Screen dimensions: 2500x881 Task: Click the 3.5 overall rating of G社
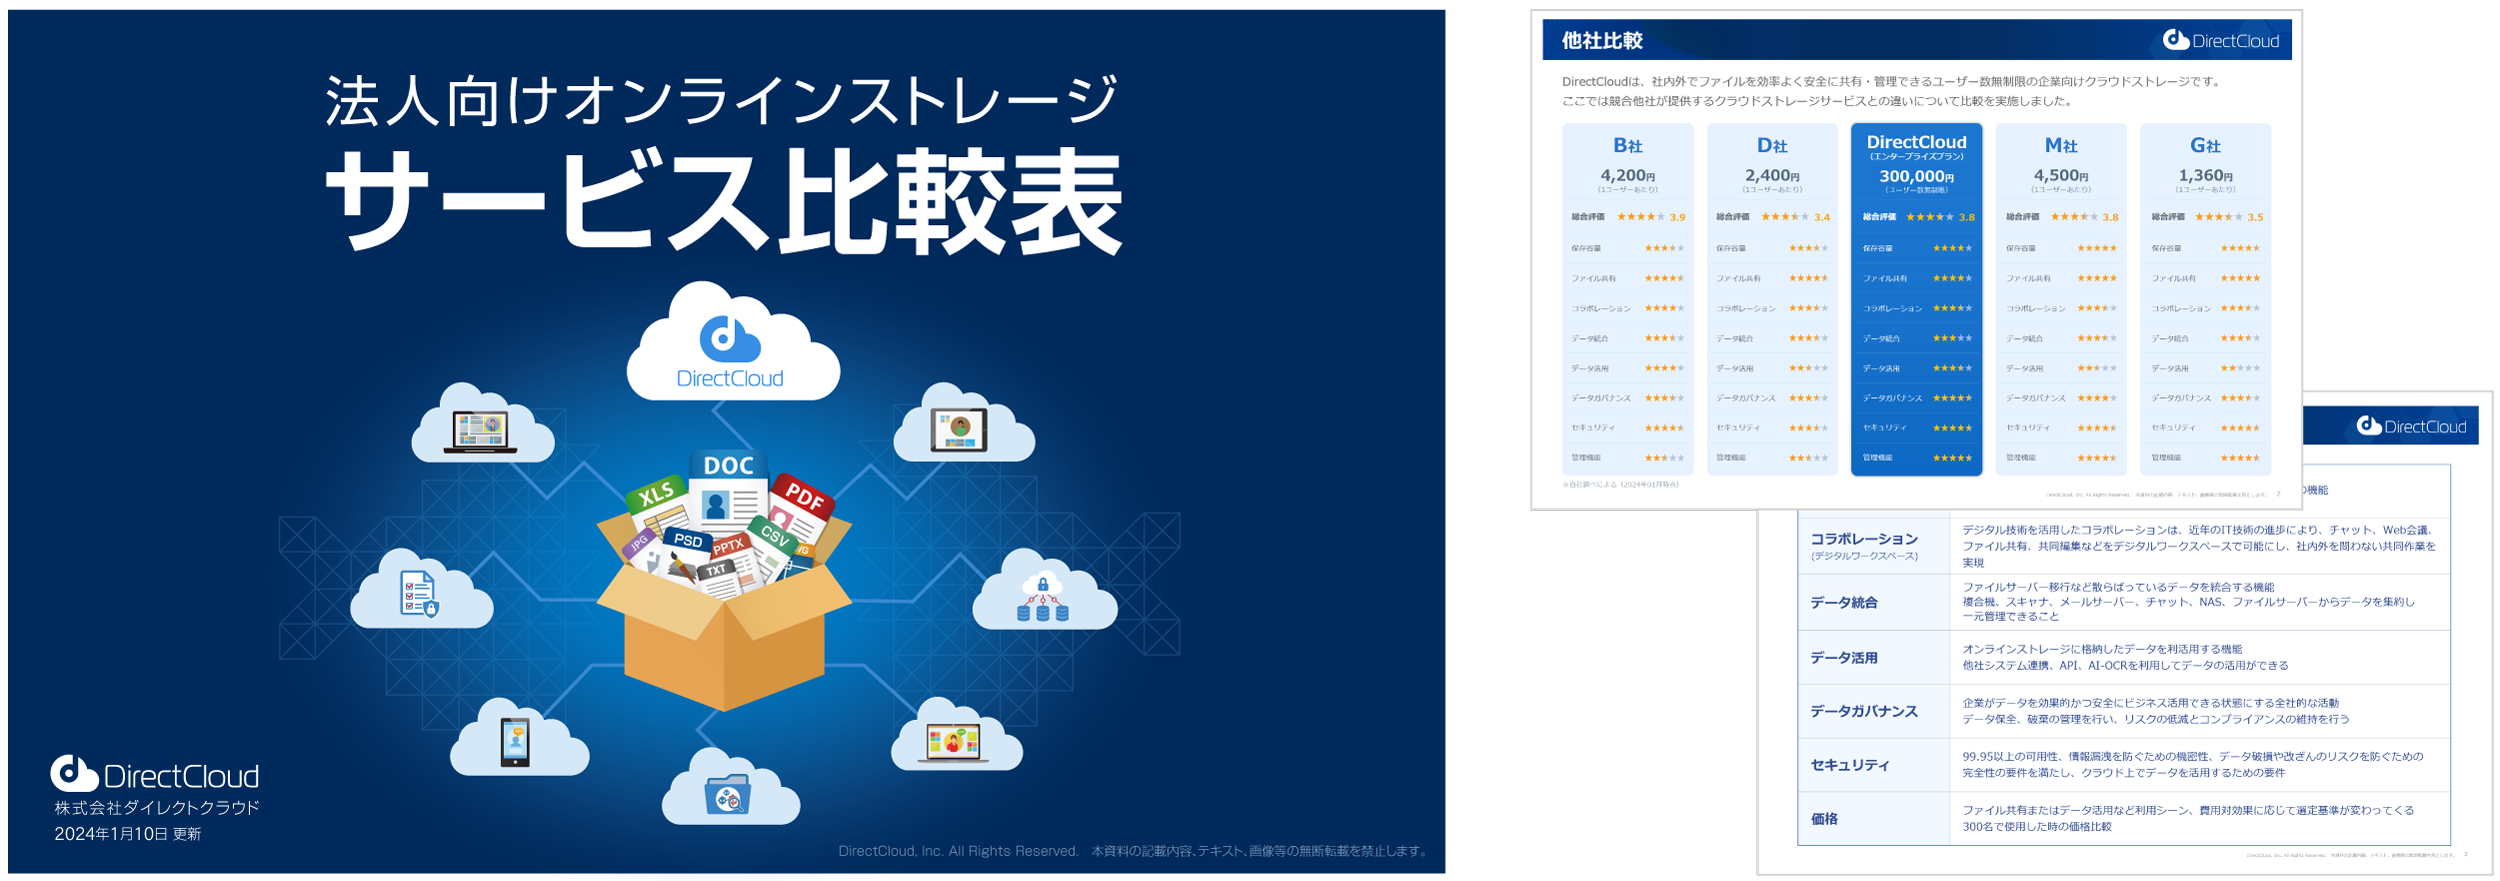[x=2255, y=217]
